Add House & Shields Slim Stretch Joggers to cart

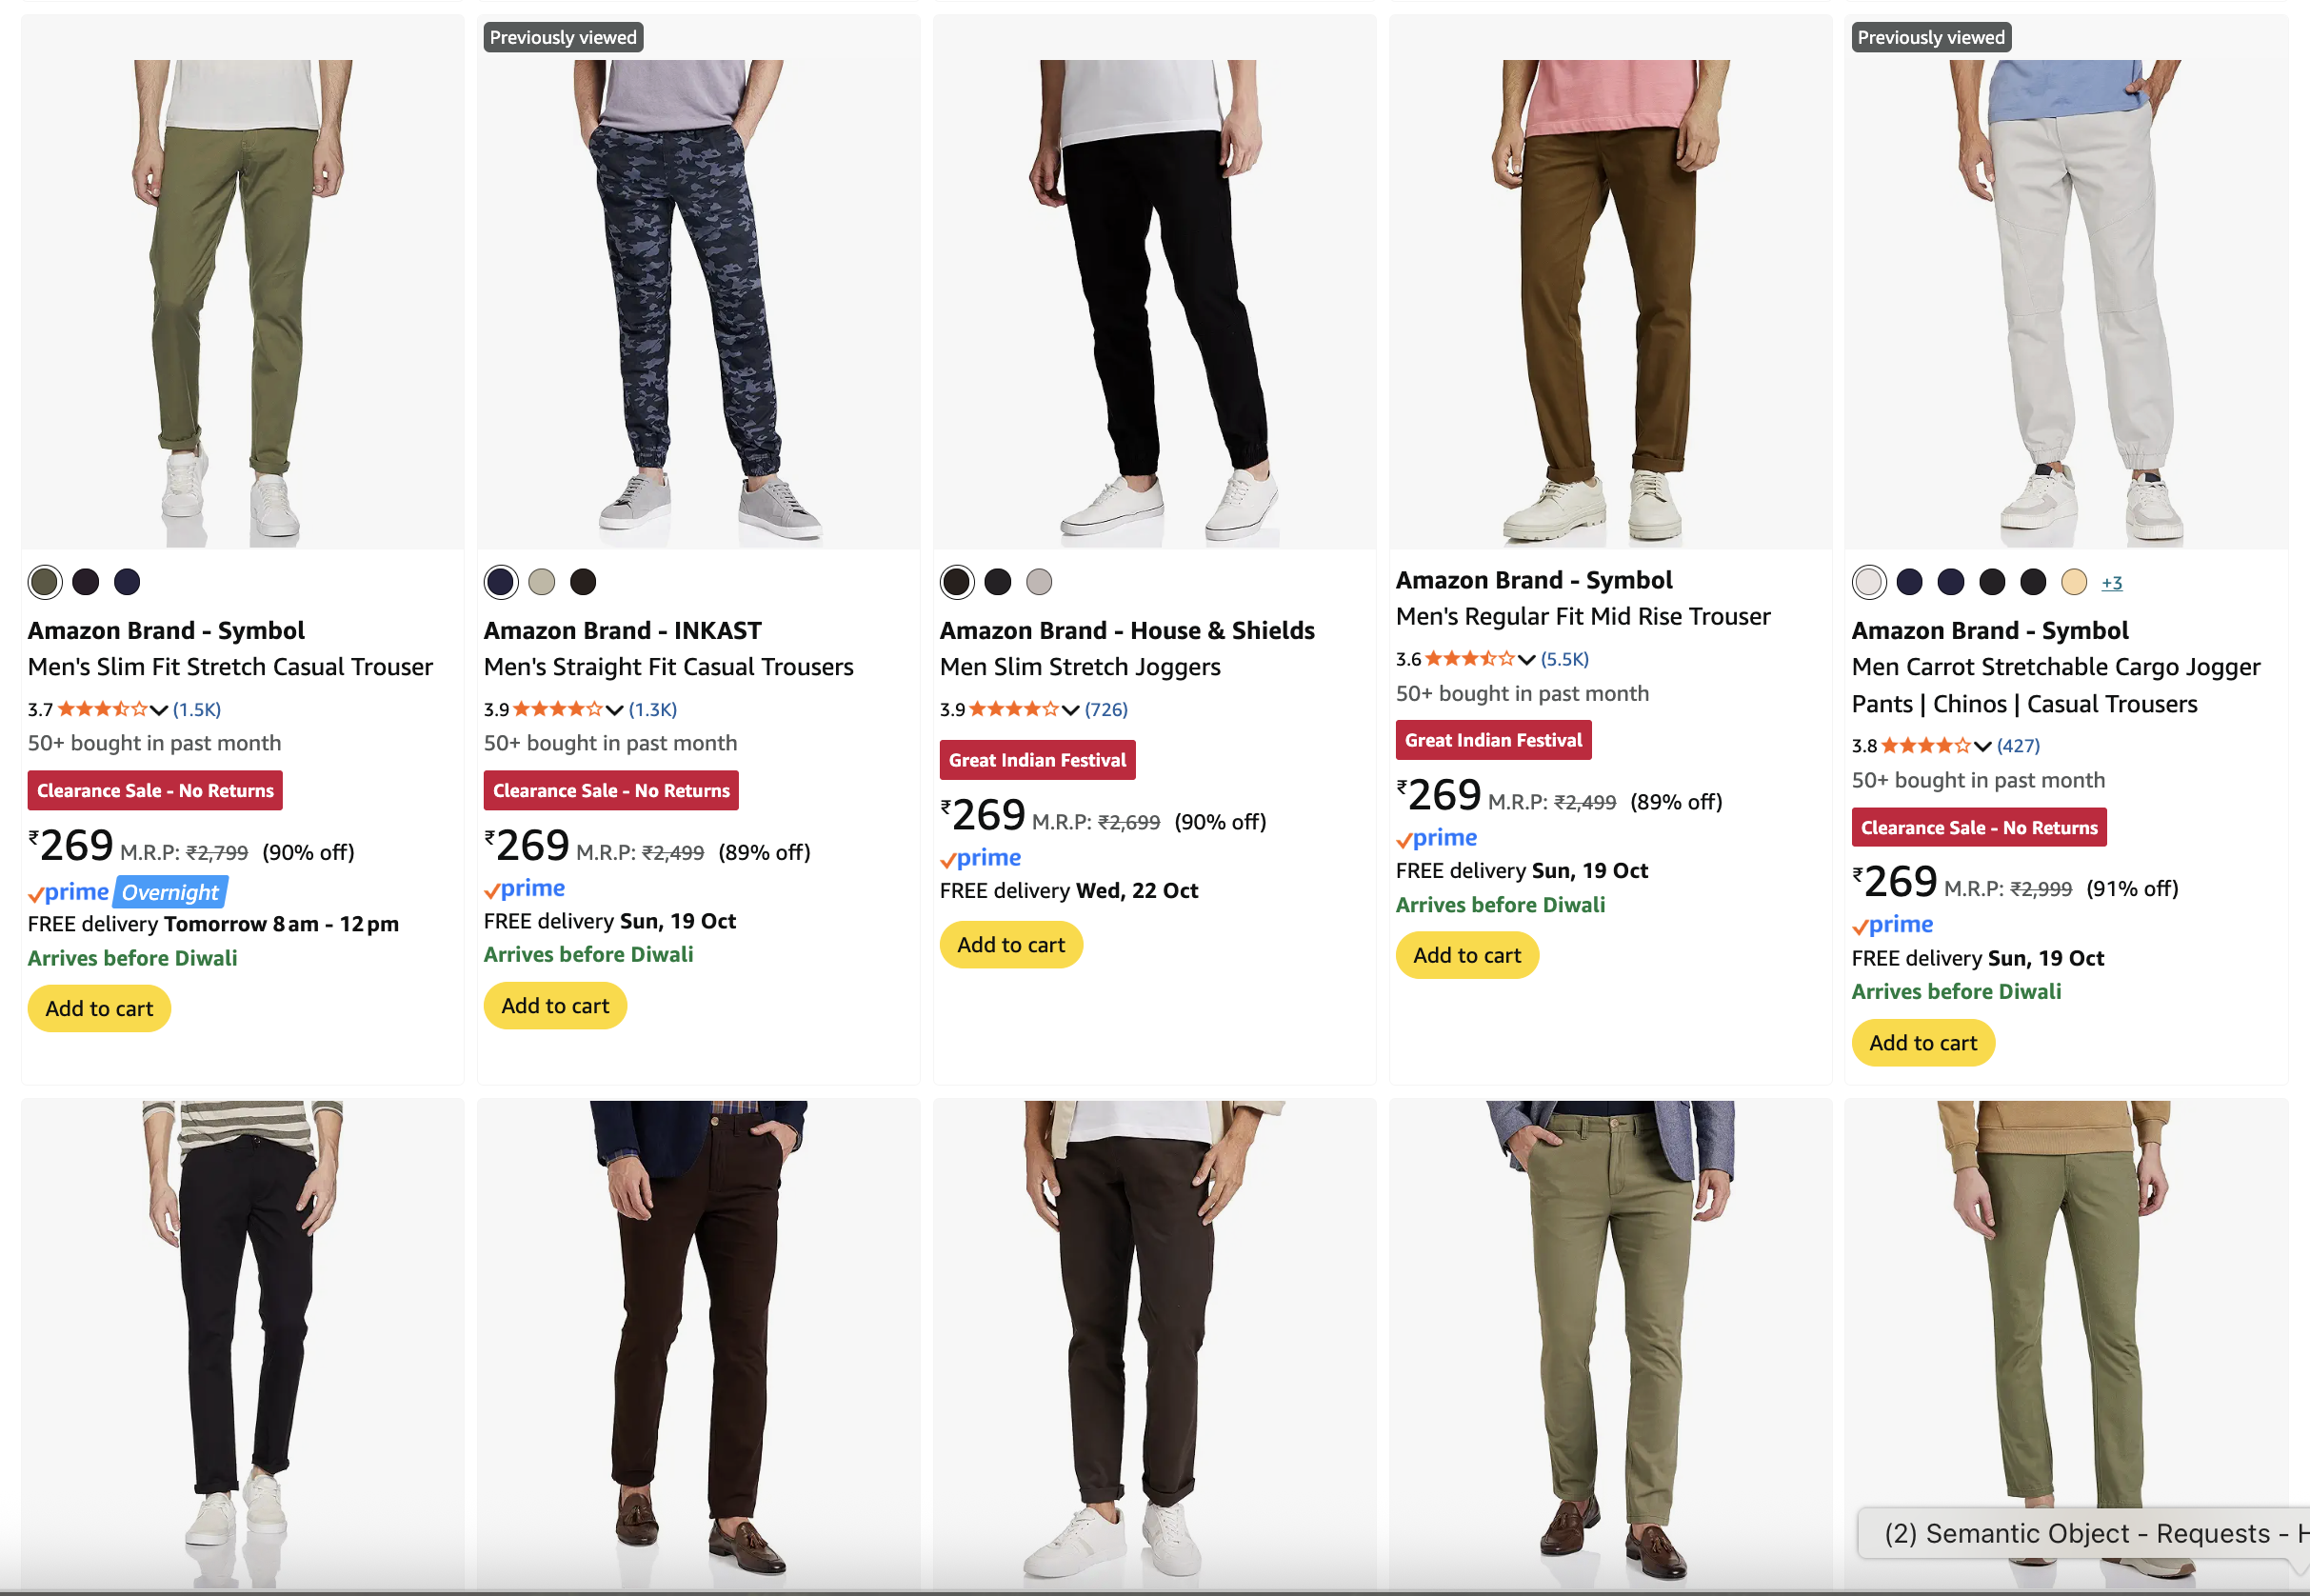tap(1011, 945)
